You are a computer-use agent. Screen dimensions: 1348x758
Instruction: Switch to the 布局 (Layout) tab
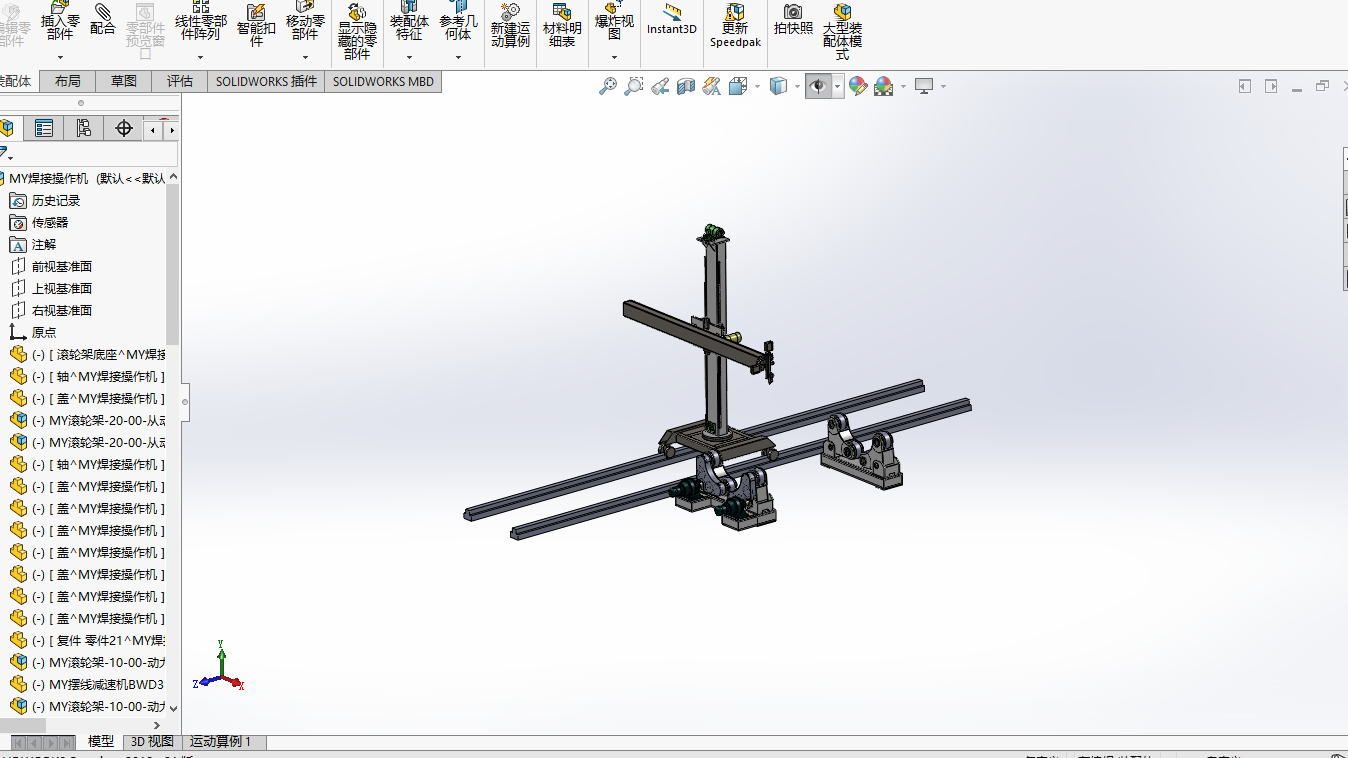tap(68, 81)
